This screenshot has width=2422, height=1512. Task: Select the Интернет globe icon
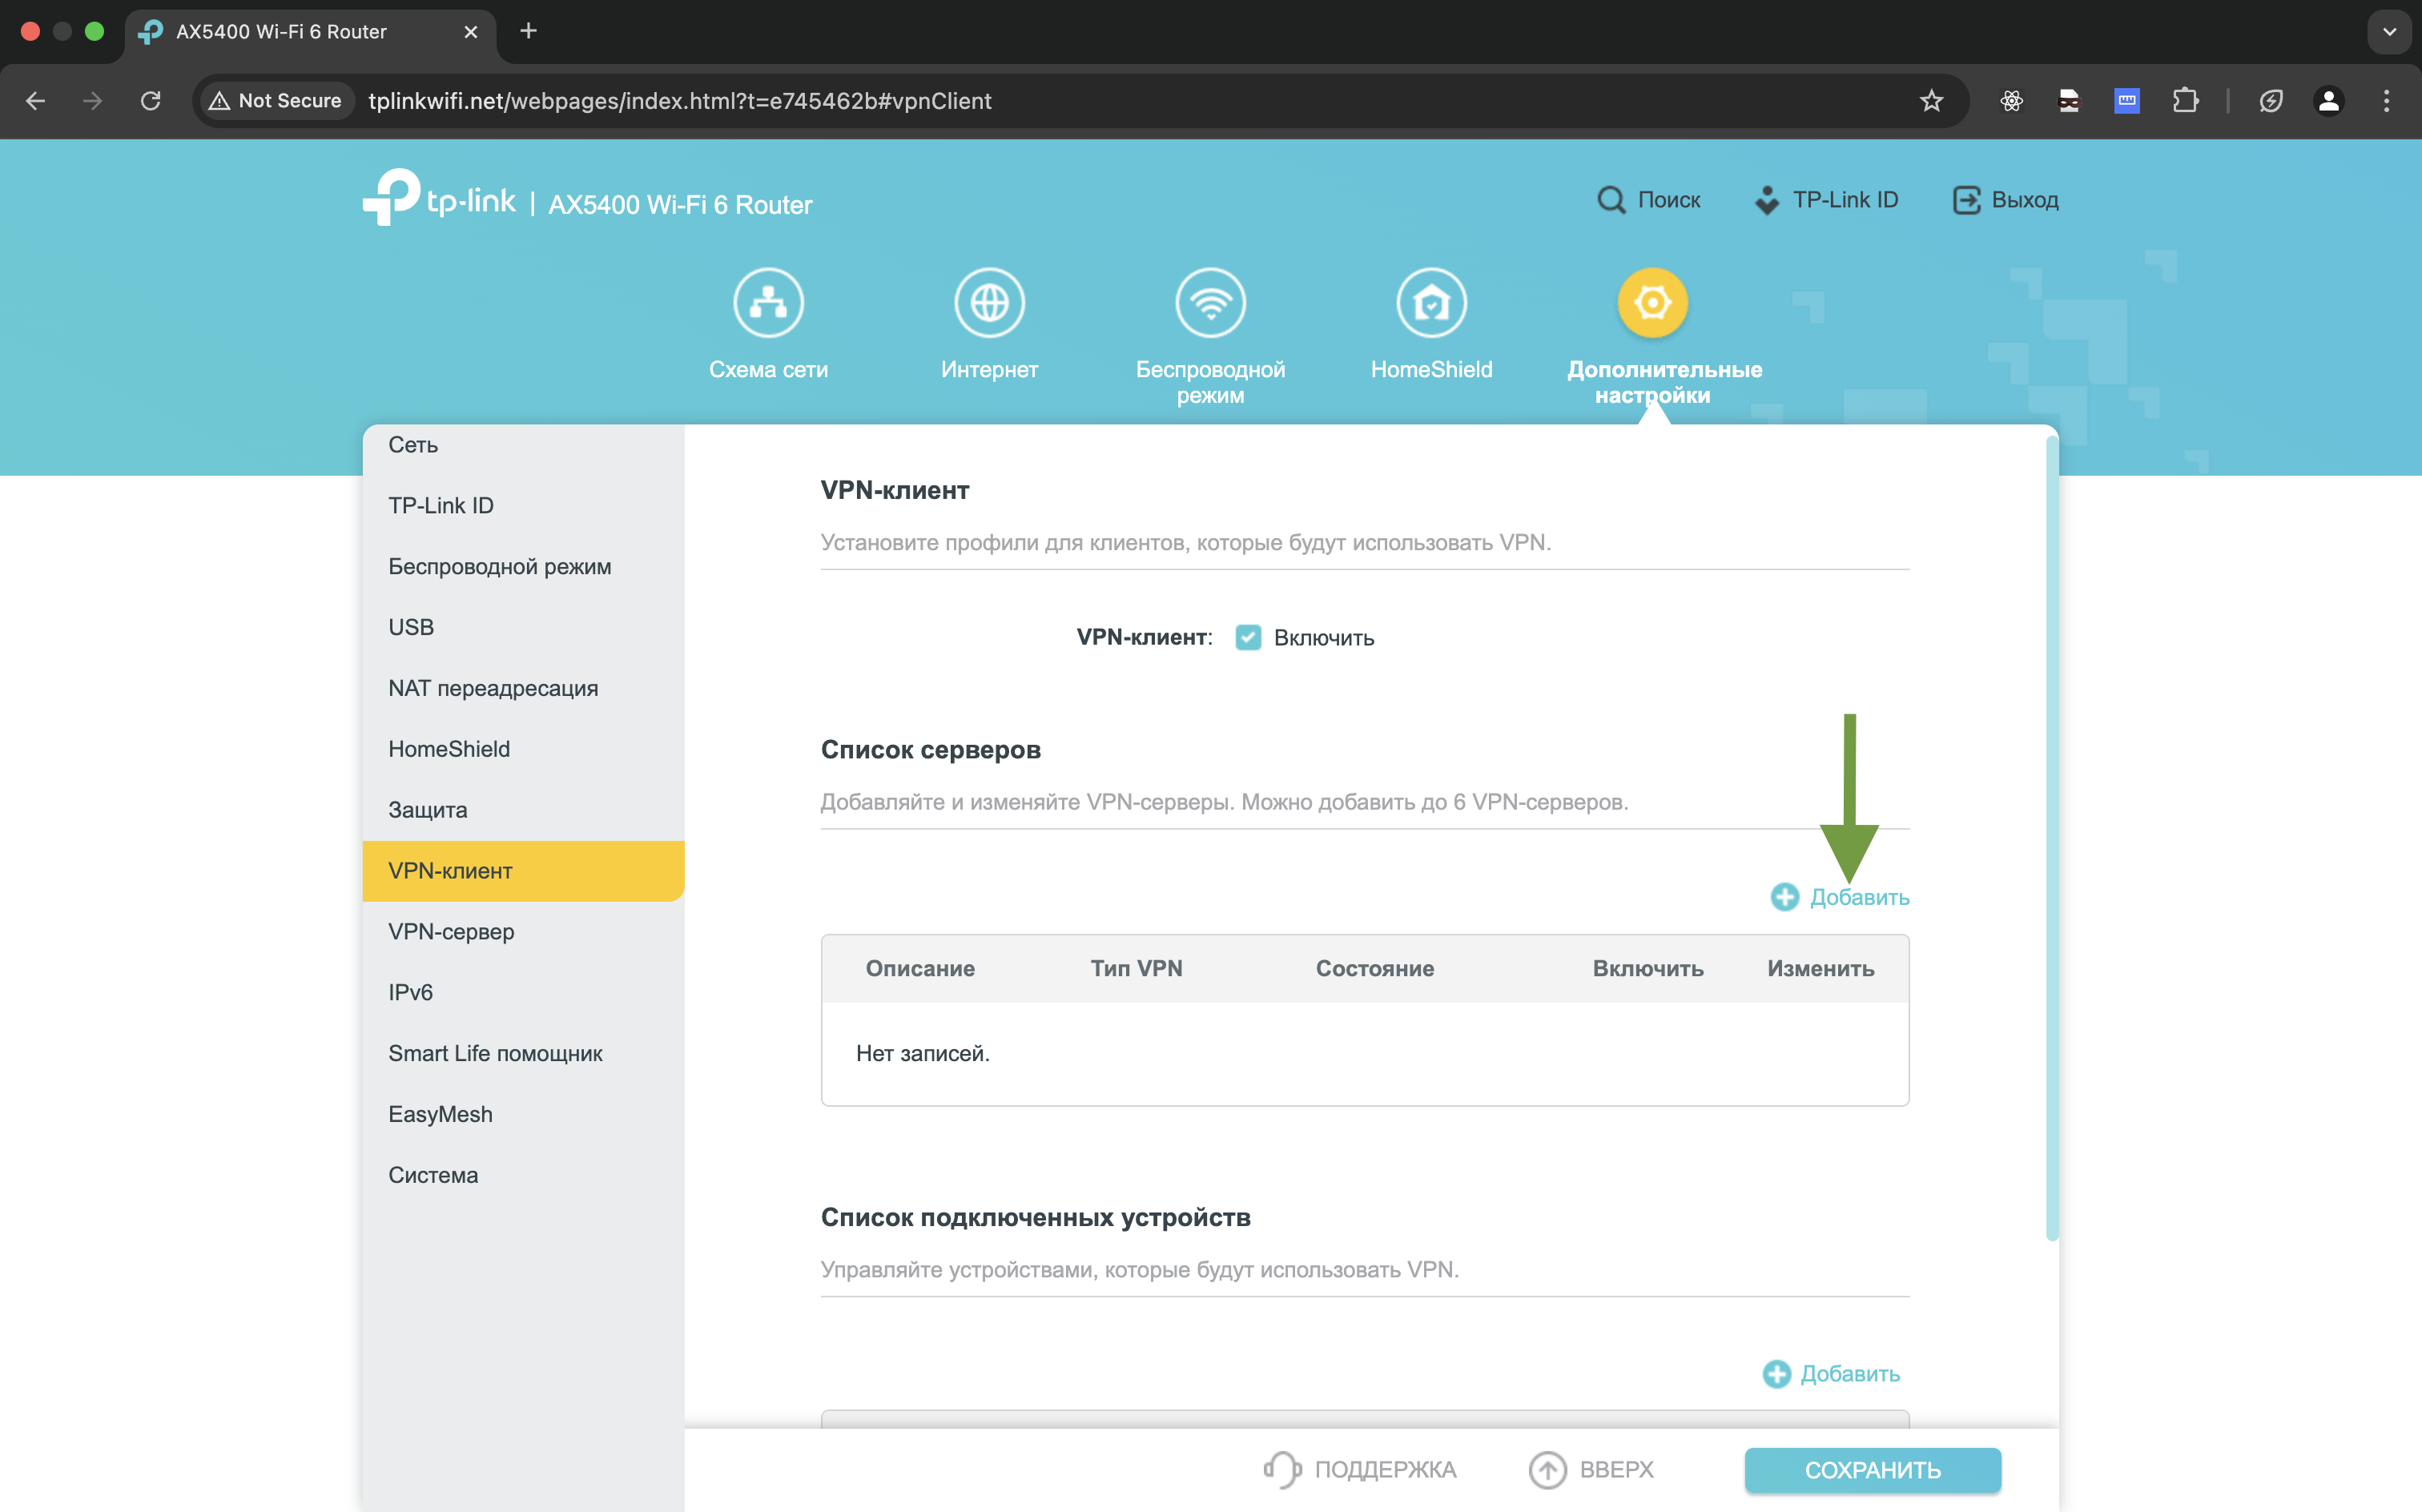(990, 302)
